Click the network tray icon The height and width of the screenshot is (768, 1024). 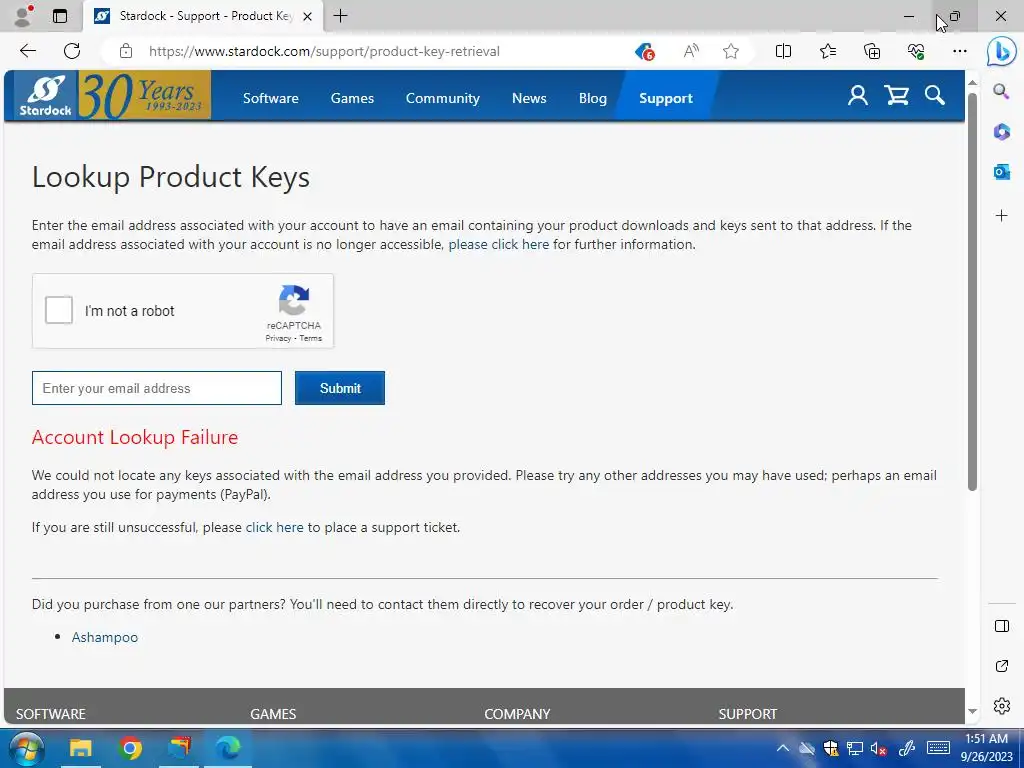click(854, 748)
